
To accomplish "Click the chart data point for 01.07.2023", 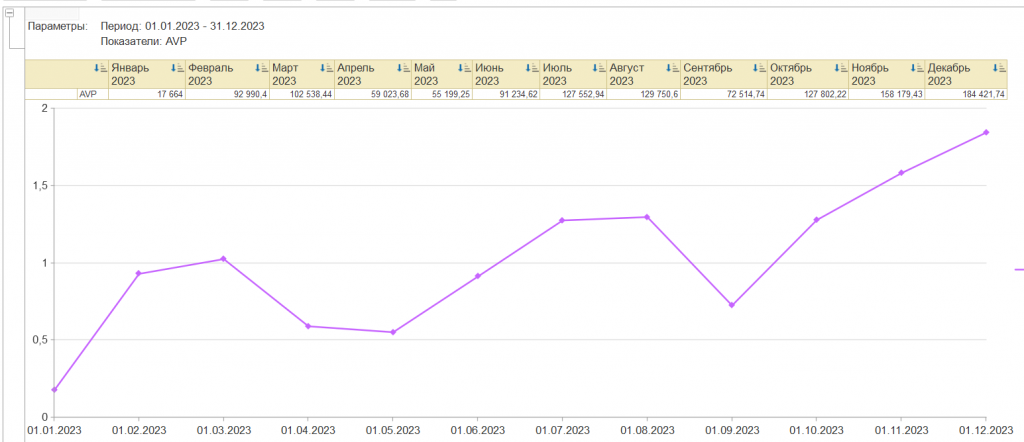I will click(562, 221).
